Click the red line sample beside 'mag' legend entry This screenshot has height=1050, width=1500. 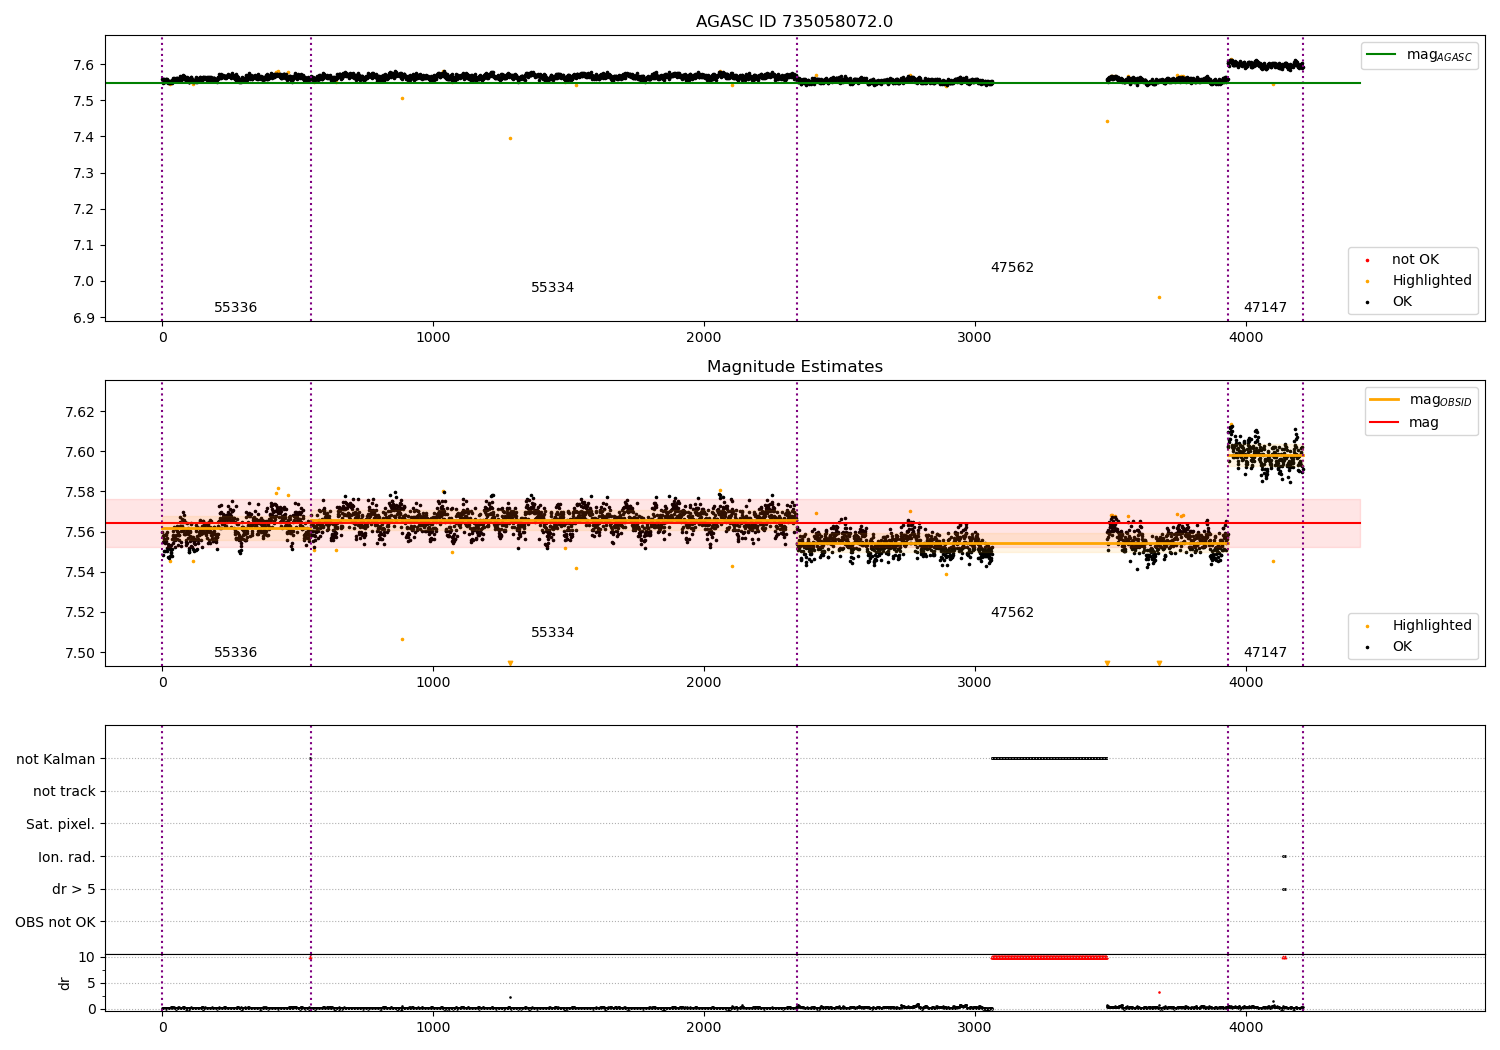(x=1384, y=423)
